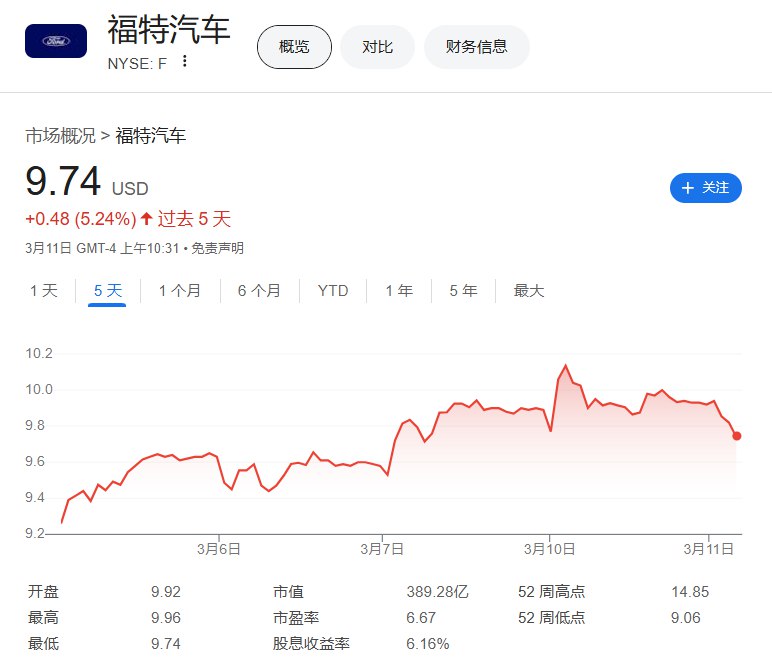772x667 pixels.
Task: Switch to the 对比 compare tab
Action: click(377, 47)
